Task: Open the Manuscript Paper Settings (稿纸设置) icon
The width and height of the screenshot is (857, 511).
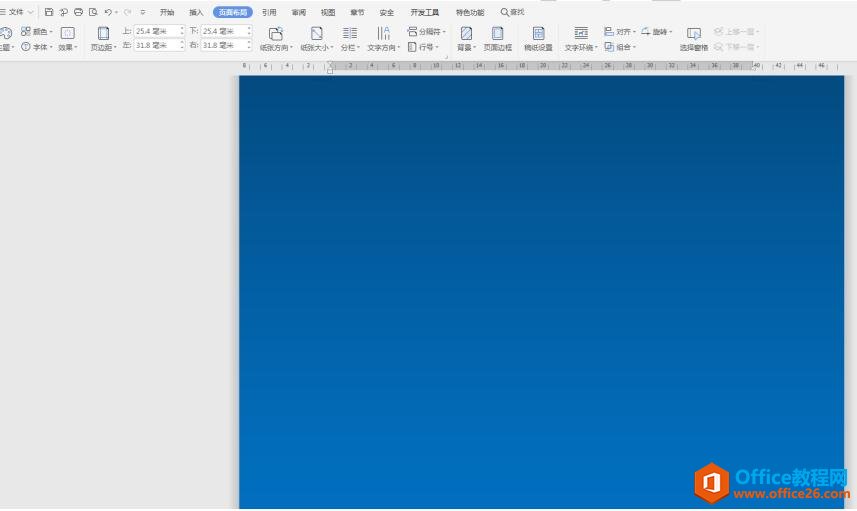Action: 538,34
